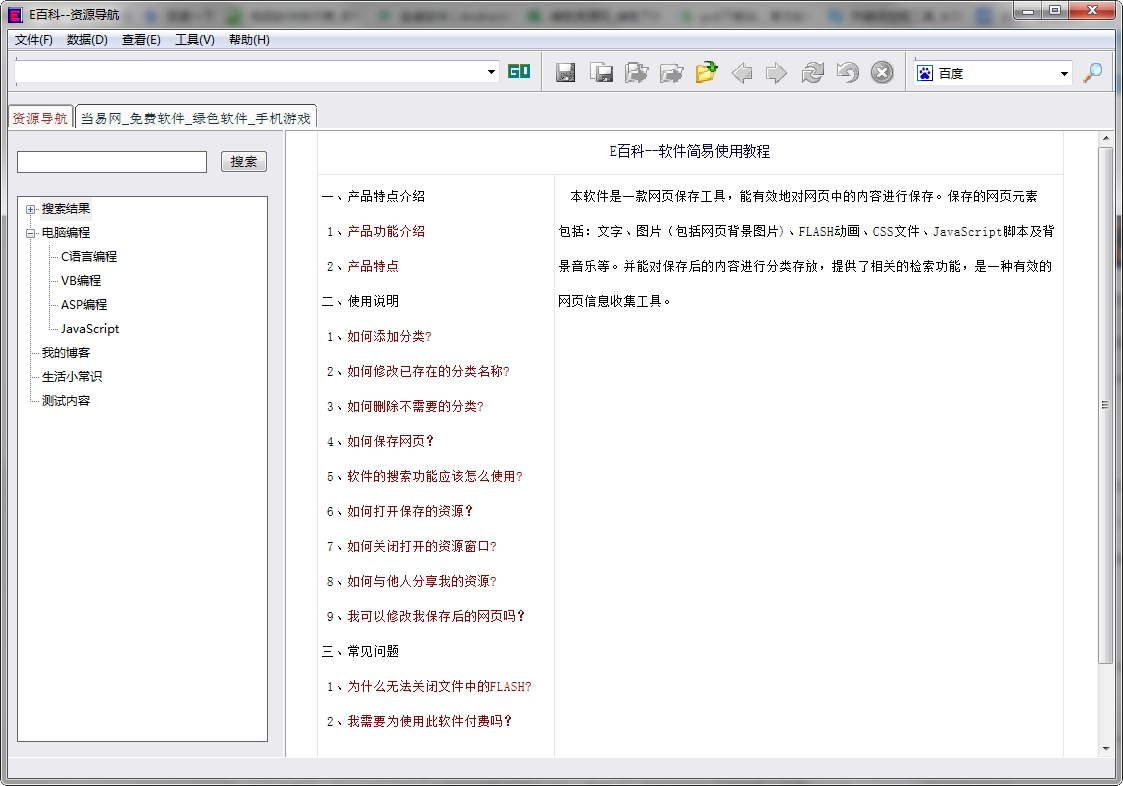The width and height of the screenshot is (1123, 786).
Task: Open the yellow folder toolbar icon
Action: pyautogui.click(x=706, y=72)
